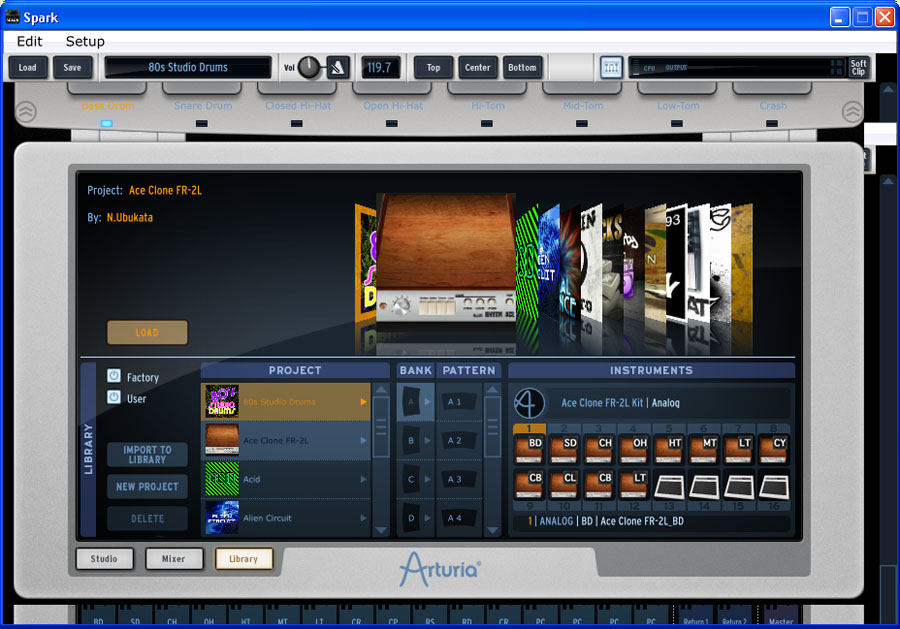Click the New Project button
Screen dimensions: 900x629
(x=147, y=487)
